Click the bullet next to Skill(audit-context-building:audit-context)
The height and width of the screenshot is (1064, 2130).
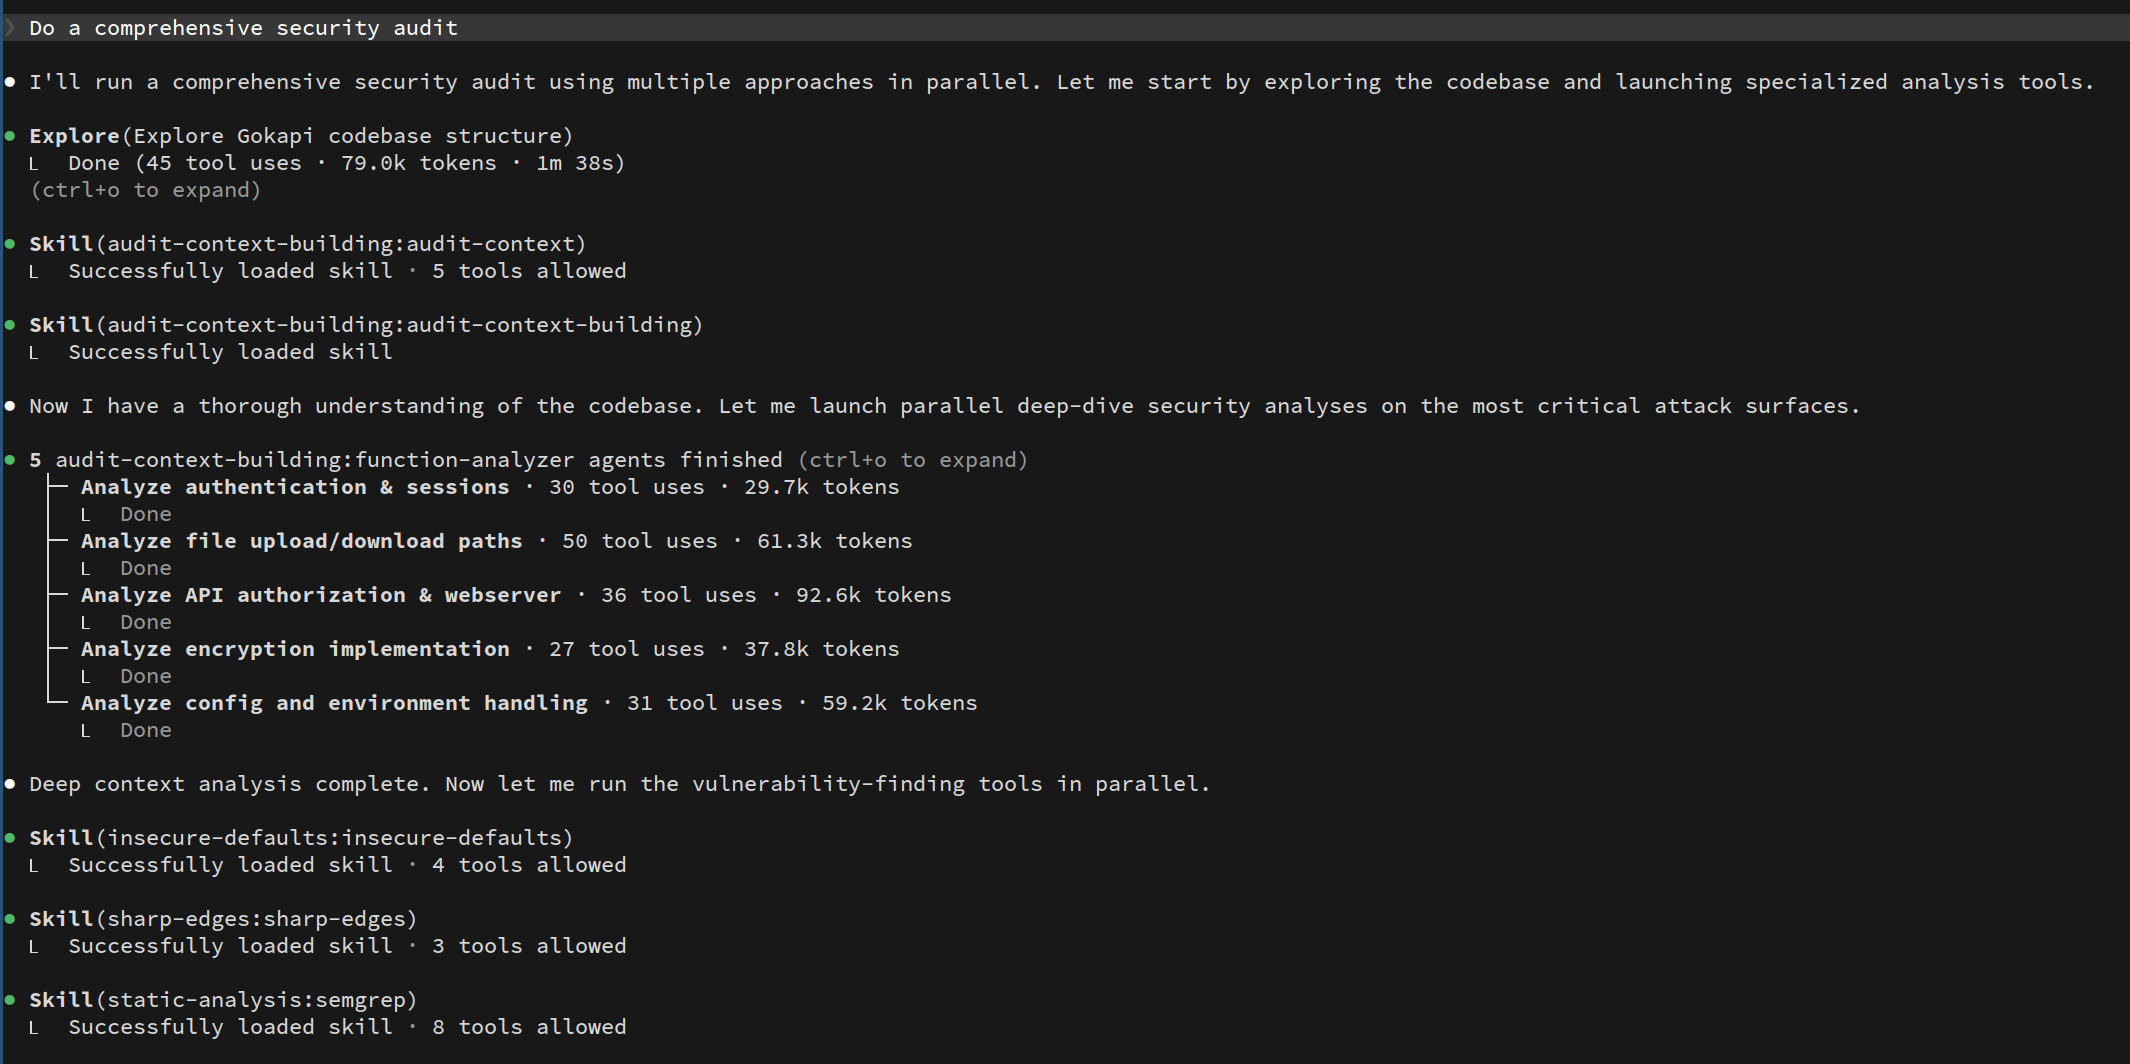pyautogui.click(x=10, y=244)
